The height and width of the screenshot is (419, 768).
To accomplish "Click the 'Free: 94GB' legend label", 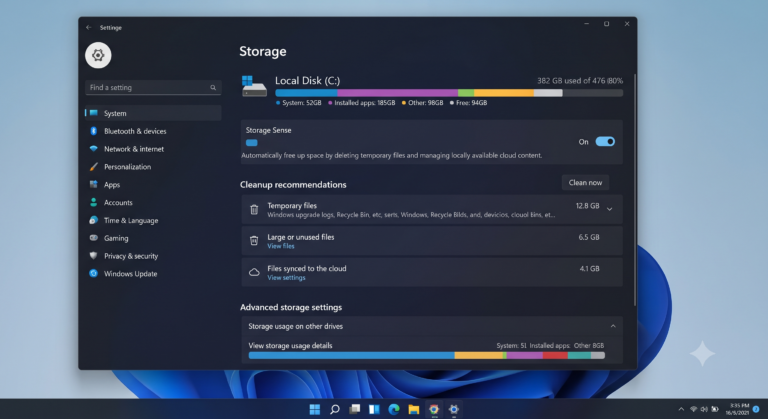I will pos(471,103).
